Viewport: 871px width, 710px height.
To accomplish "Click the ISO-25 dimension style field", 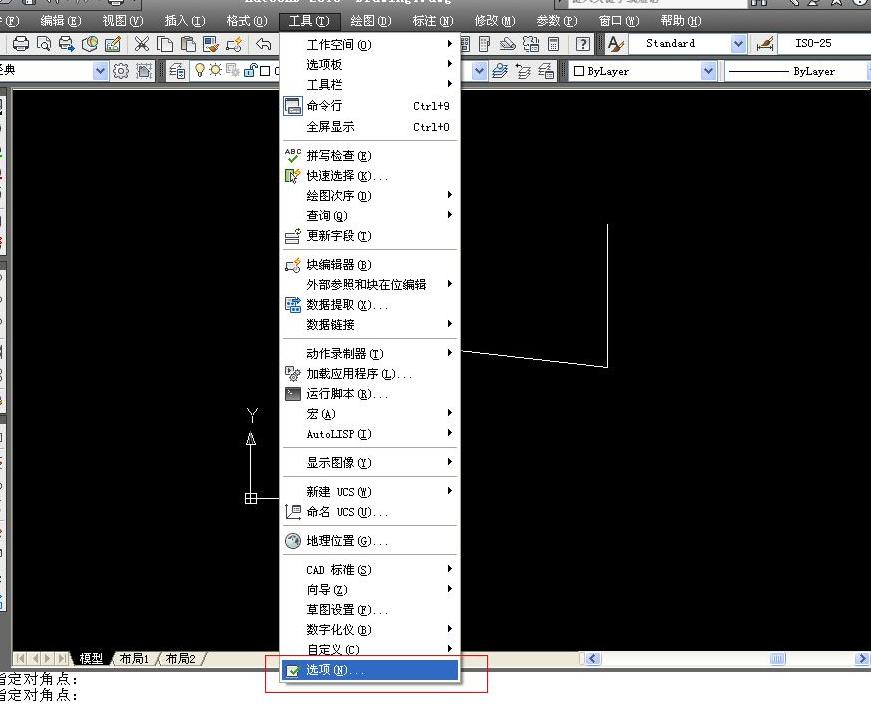I will [x=824, y=43].
